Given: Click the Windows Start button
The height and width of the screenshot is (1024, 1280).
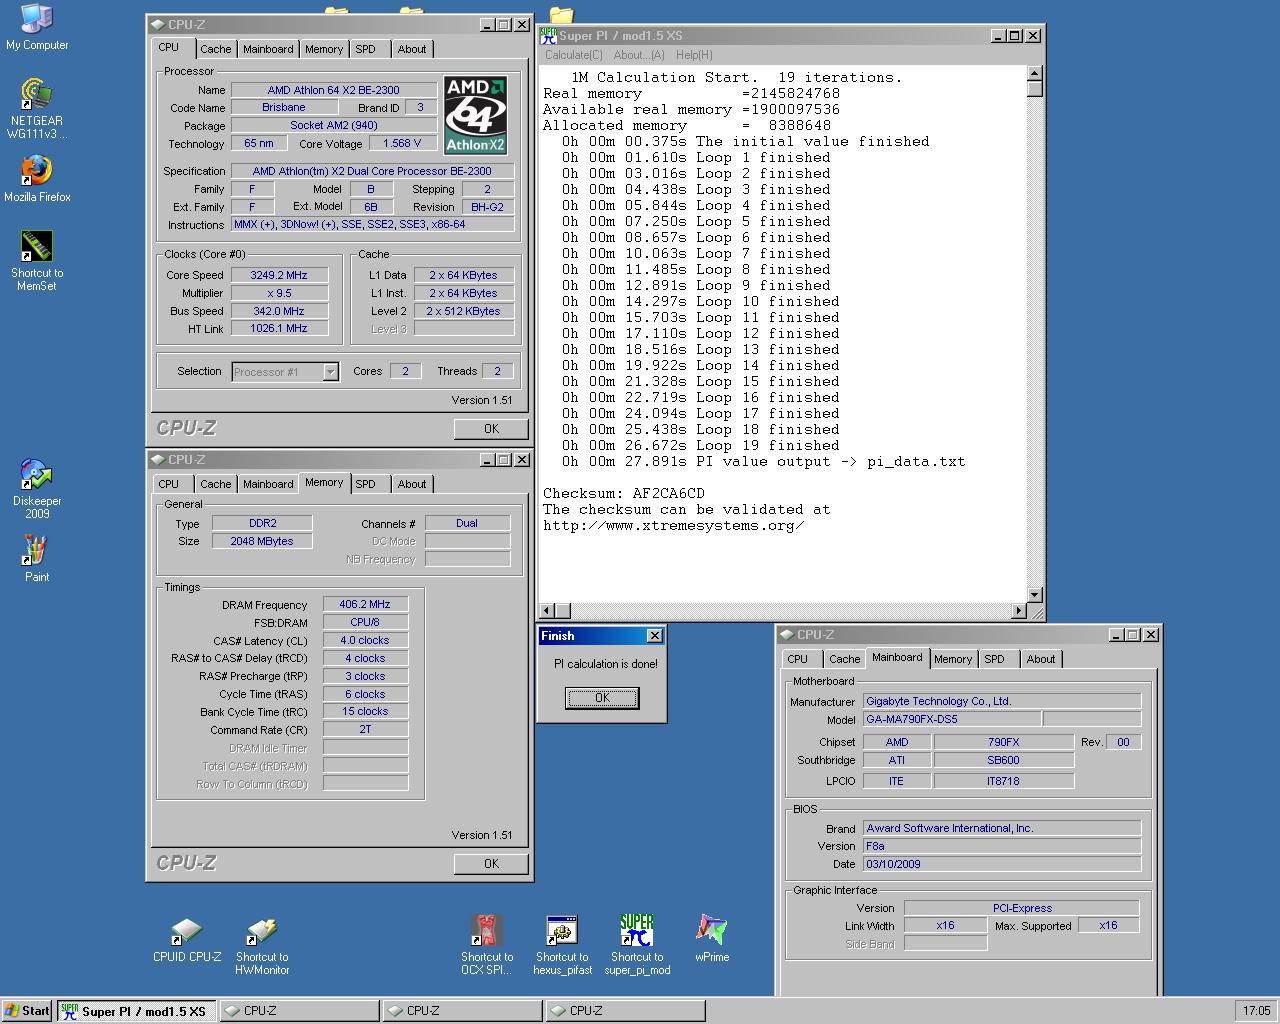Looking at the screenshot, I should 27,1011.
